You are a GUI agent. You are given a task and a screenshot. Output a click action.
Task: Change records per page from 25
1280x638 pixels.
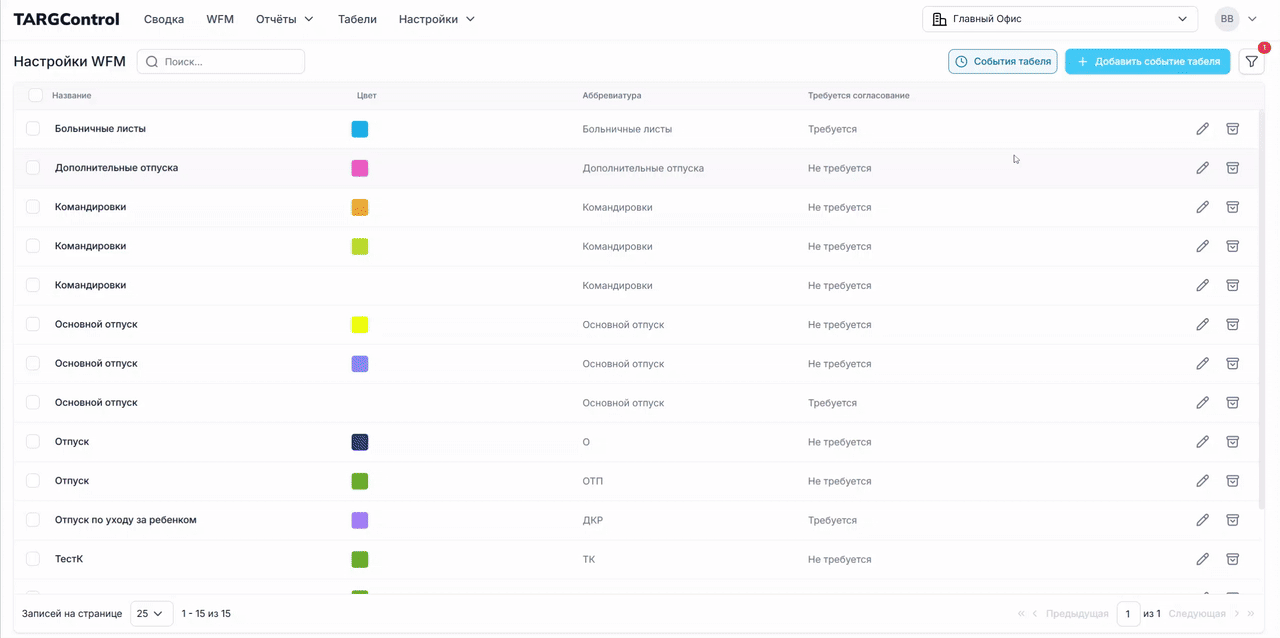pos(151,613)
